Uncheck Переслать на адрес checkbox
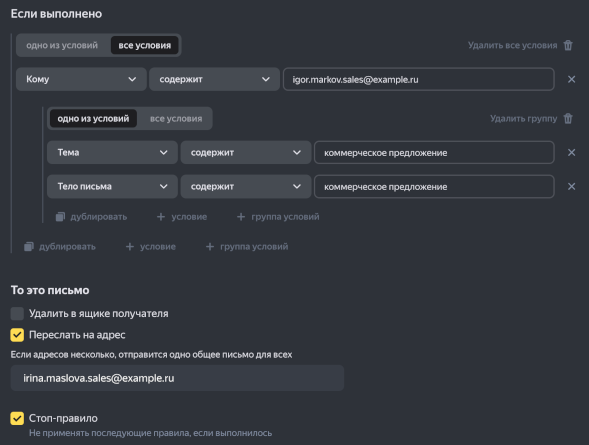Viewport: 589px width, 445px height. [x=17, y=335]
